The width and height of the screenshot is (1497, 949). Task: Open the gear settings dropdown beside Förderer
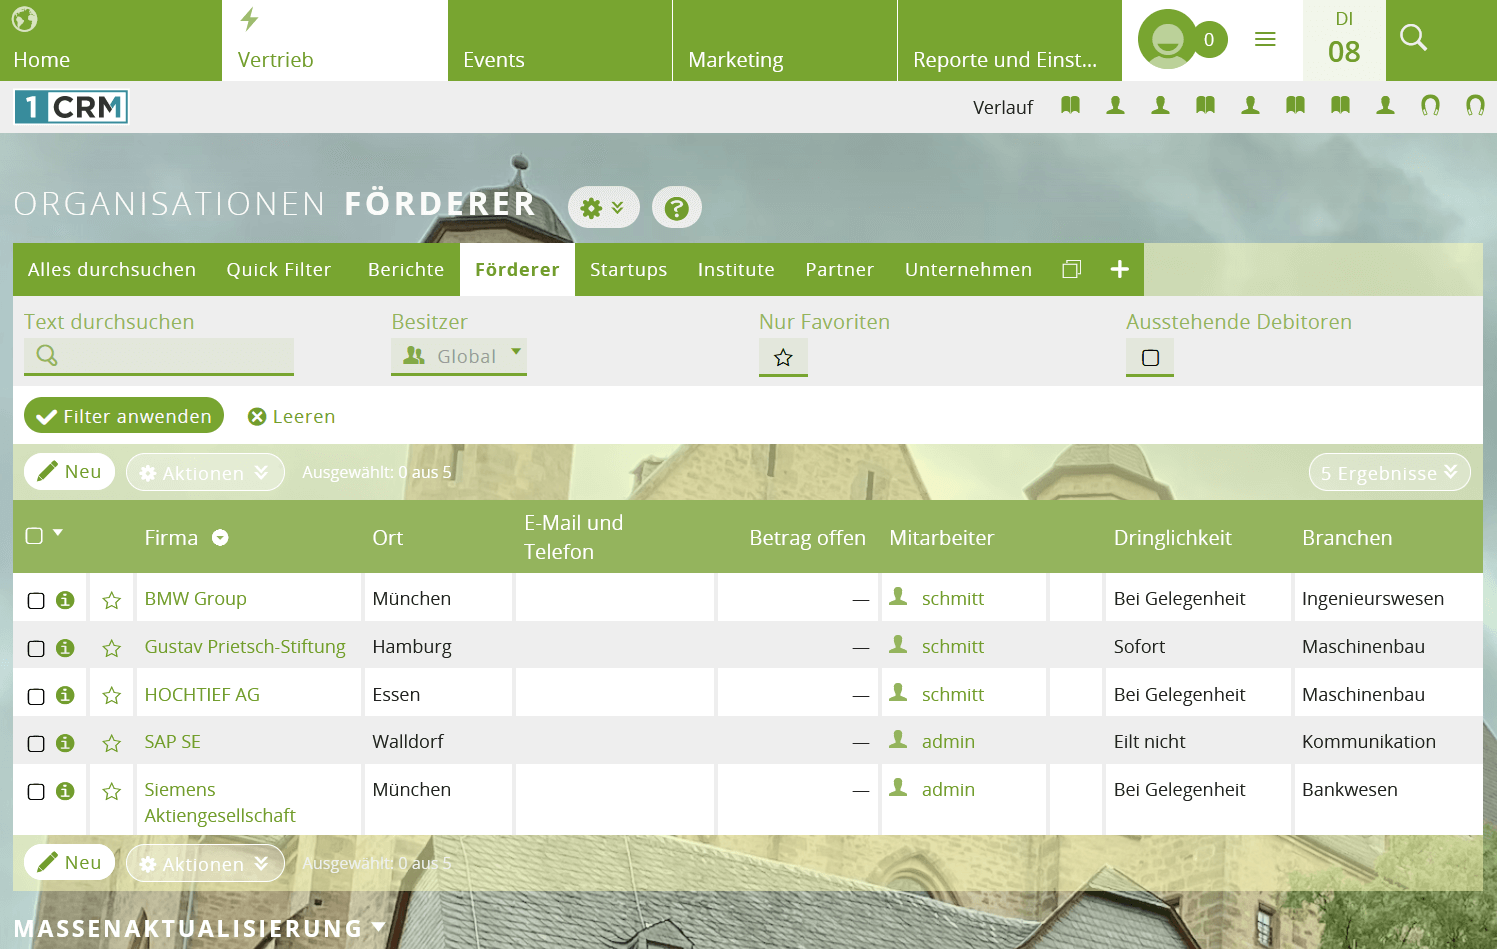click(x=603, y=208)
